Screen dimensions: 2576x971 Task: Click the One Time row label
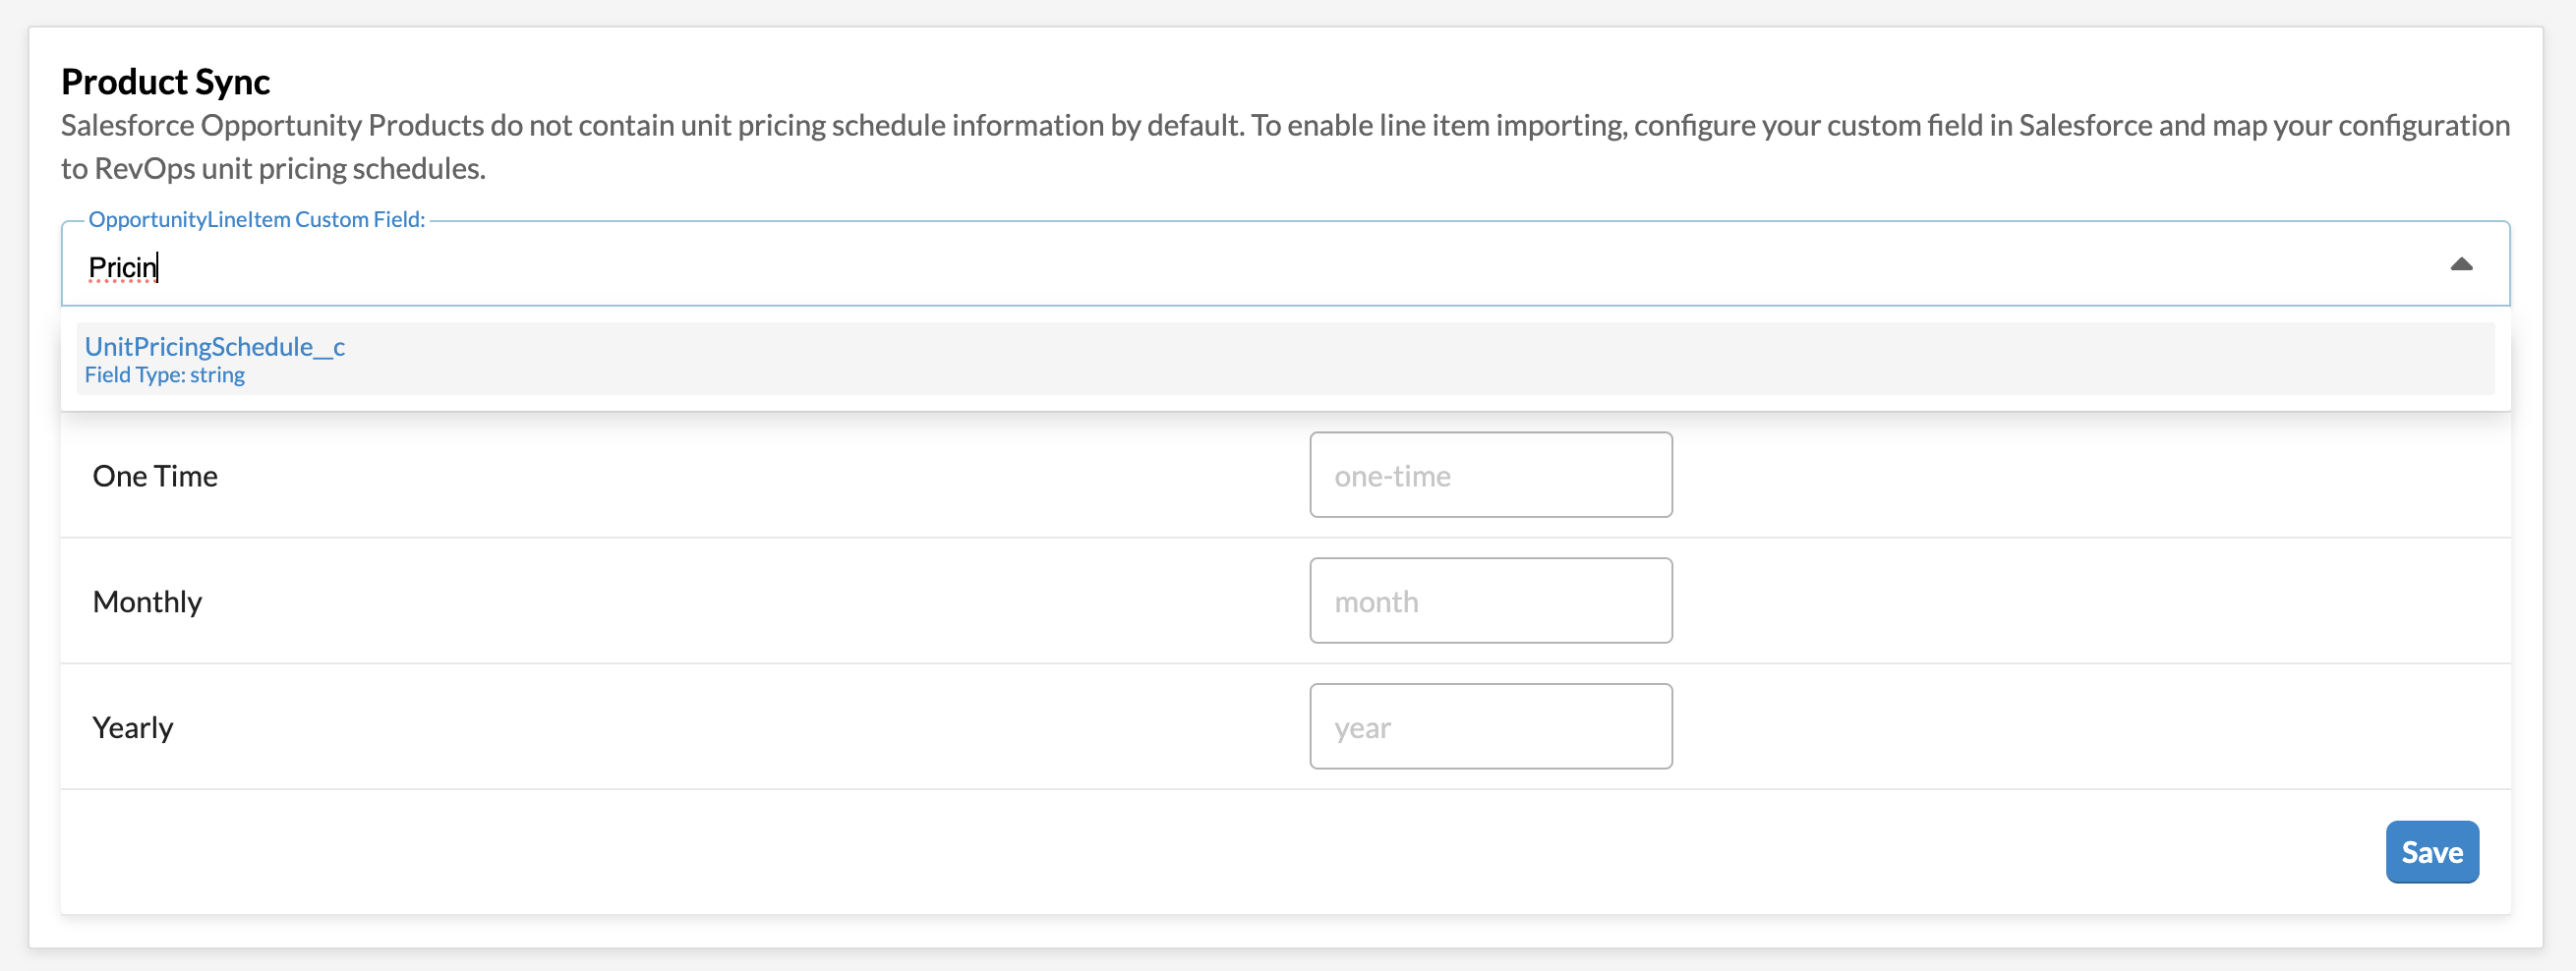[155, 476]
